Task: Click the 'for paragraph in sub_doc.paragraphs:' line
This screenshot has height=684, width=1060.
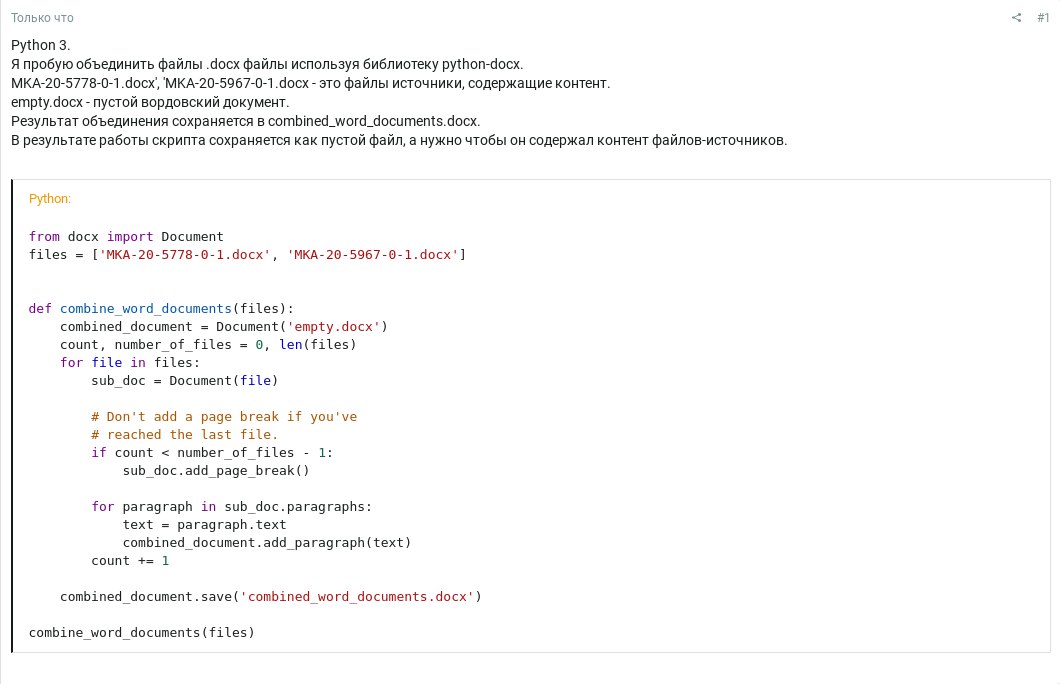Action: 232,507
